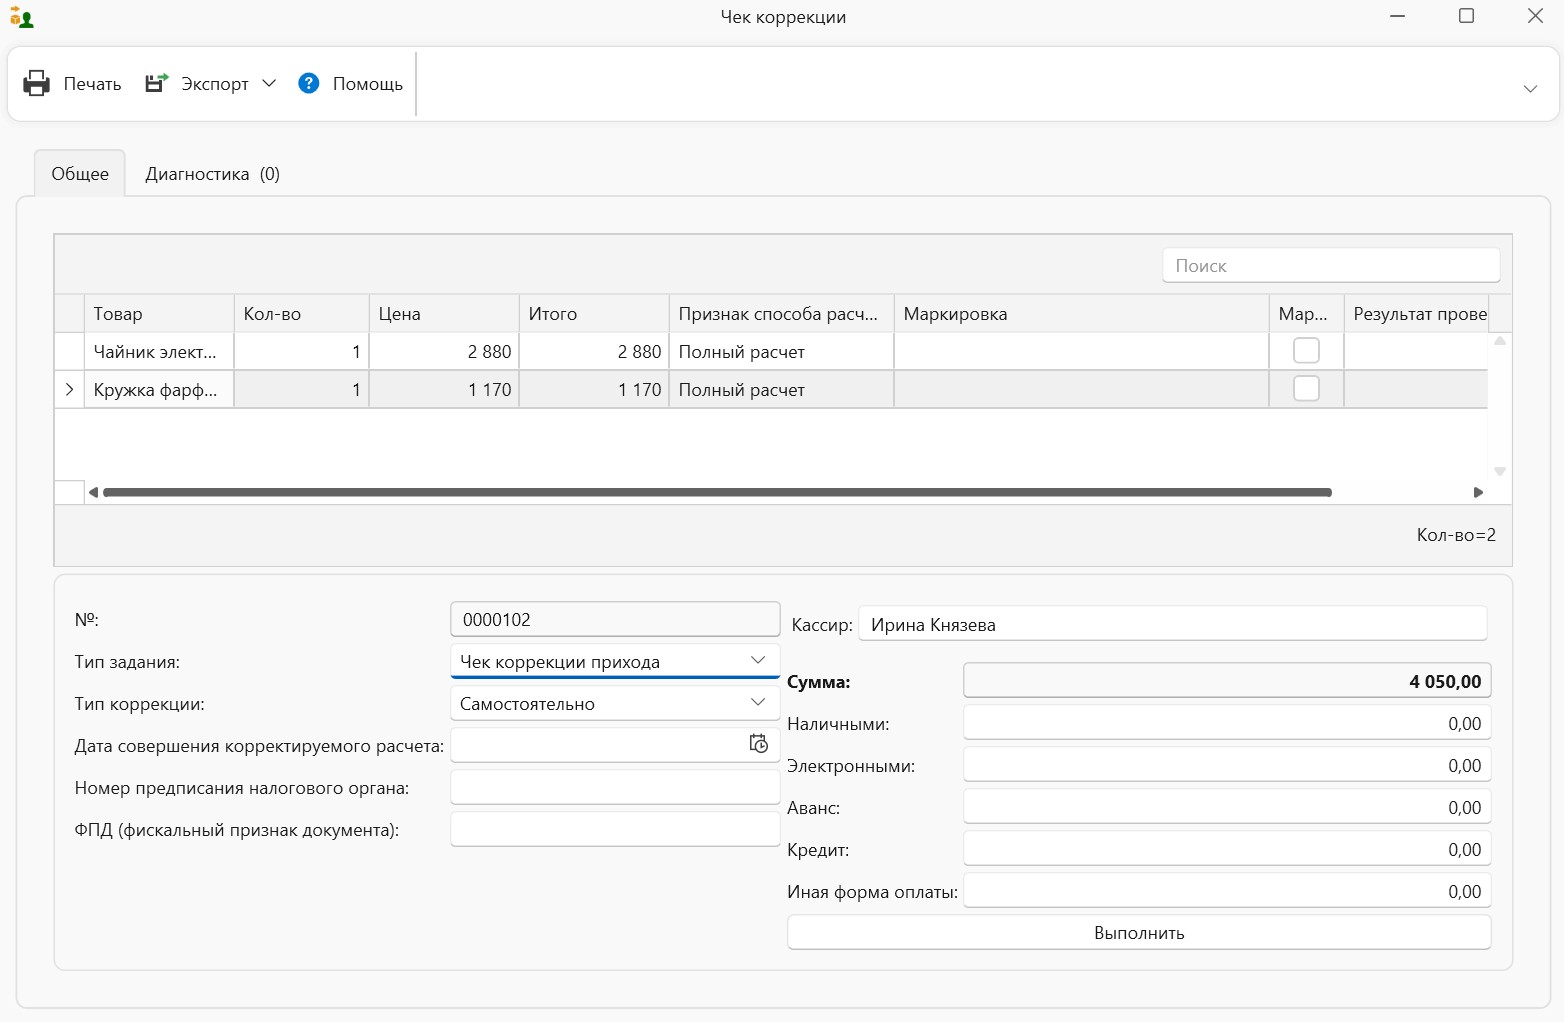Click the Признак способа расч... column header
Image resolution: width=1564 pixels, height=1022 pixels.
(x=781, y=313)
